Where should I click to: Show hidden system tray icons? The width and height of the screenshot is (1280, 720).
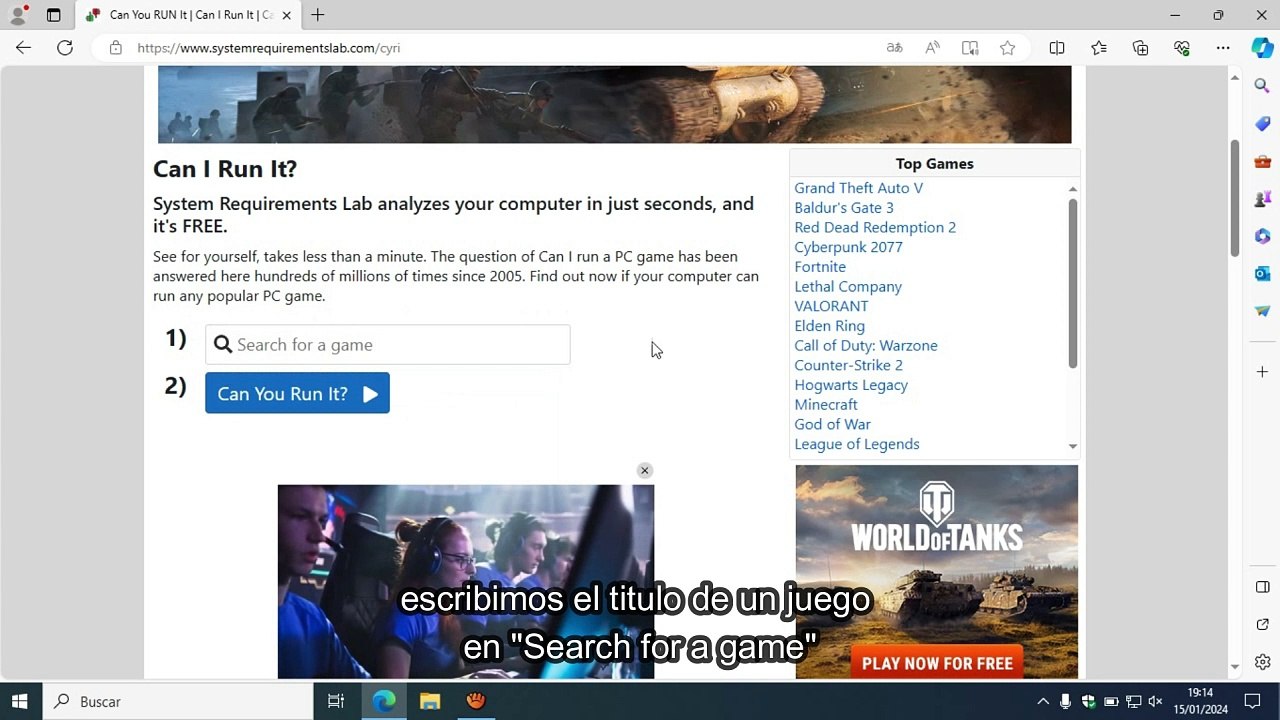click(1043, 701)
